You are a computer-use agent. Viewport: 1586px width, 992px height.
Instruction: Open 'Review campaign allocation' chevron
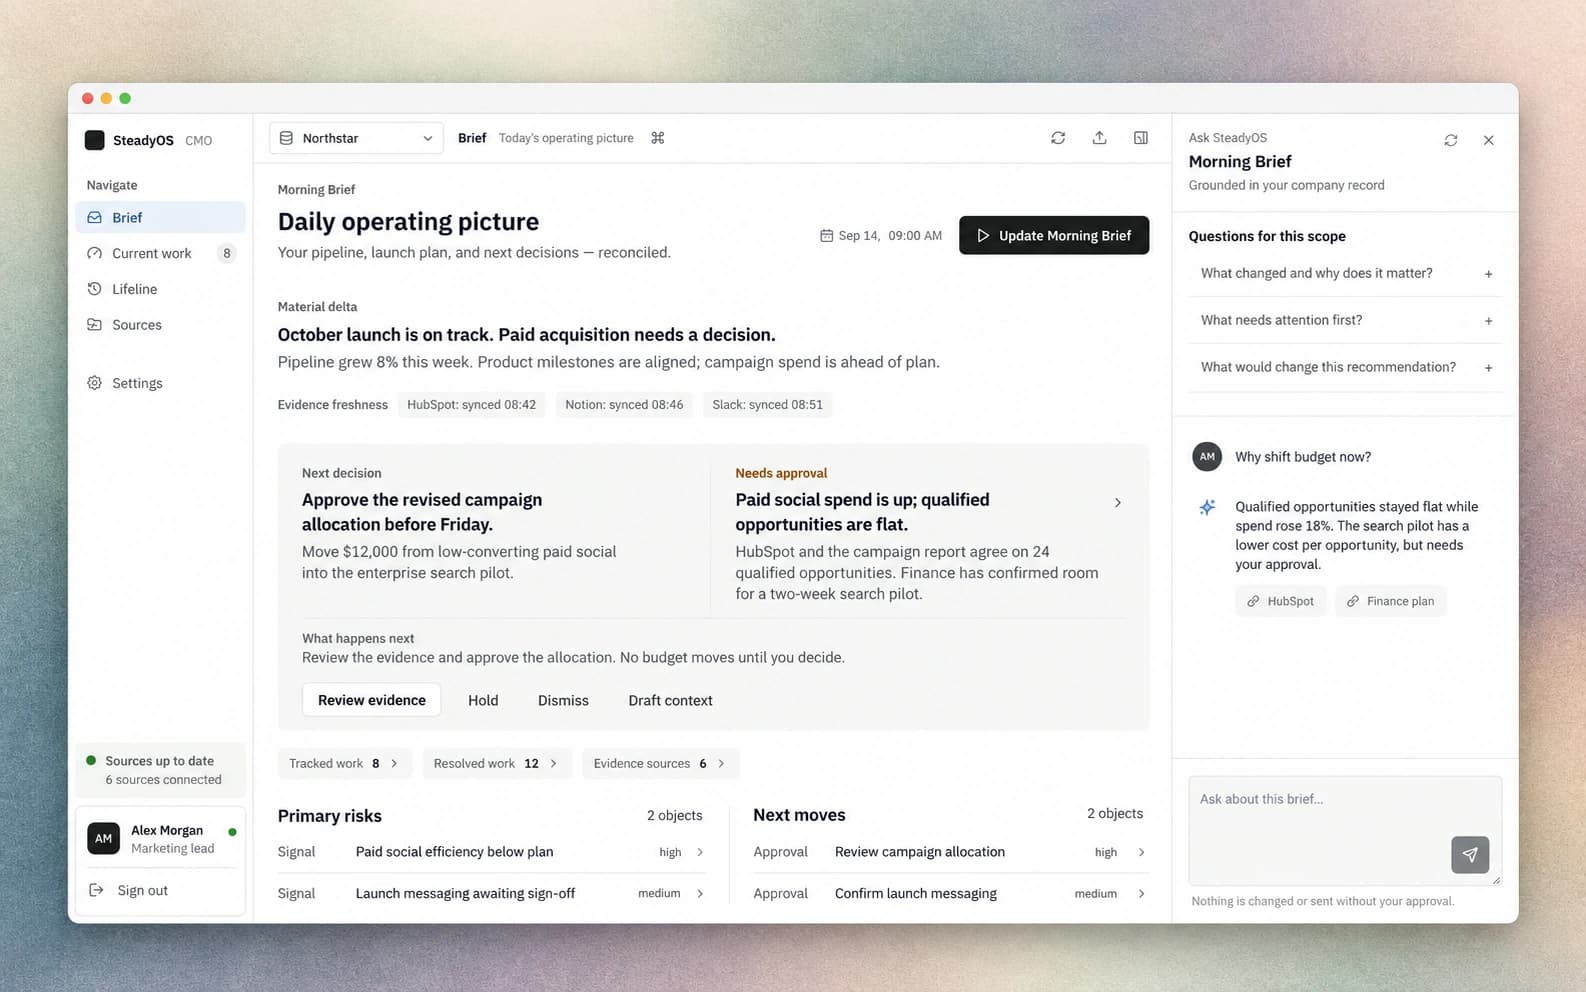click(x=1141, y=852)
